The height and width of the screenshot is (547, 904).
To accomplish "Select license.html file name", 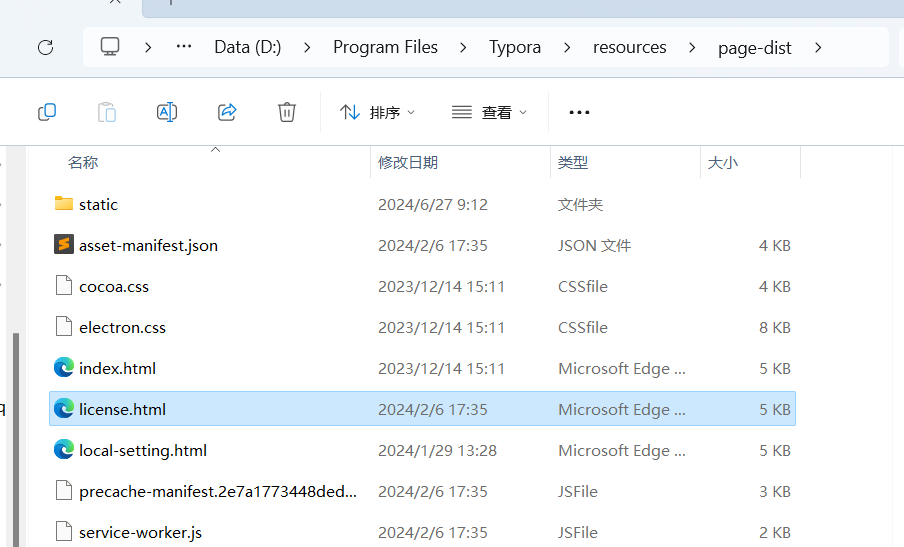I will coord(122,409).
